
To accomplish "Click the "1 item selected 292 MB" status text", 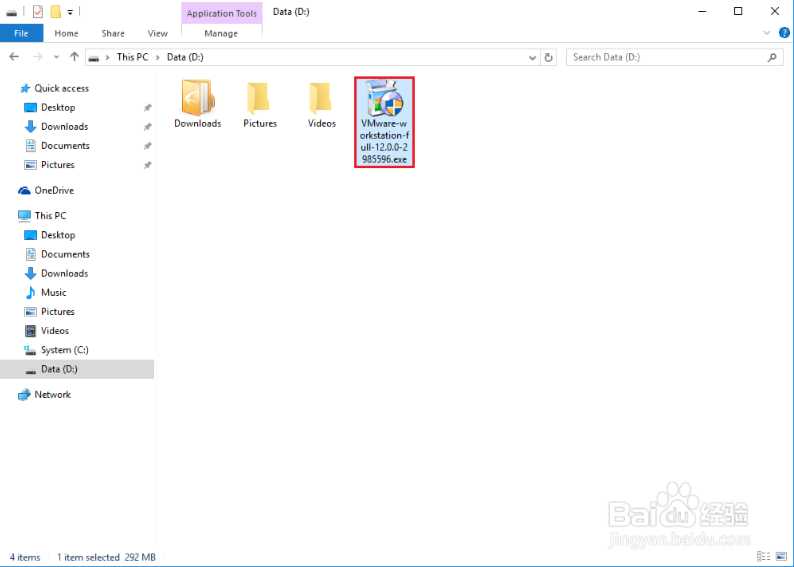I will pos(106,557).
